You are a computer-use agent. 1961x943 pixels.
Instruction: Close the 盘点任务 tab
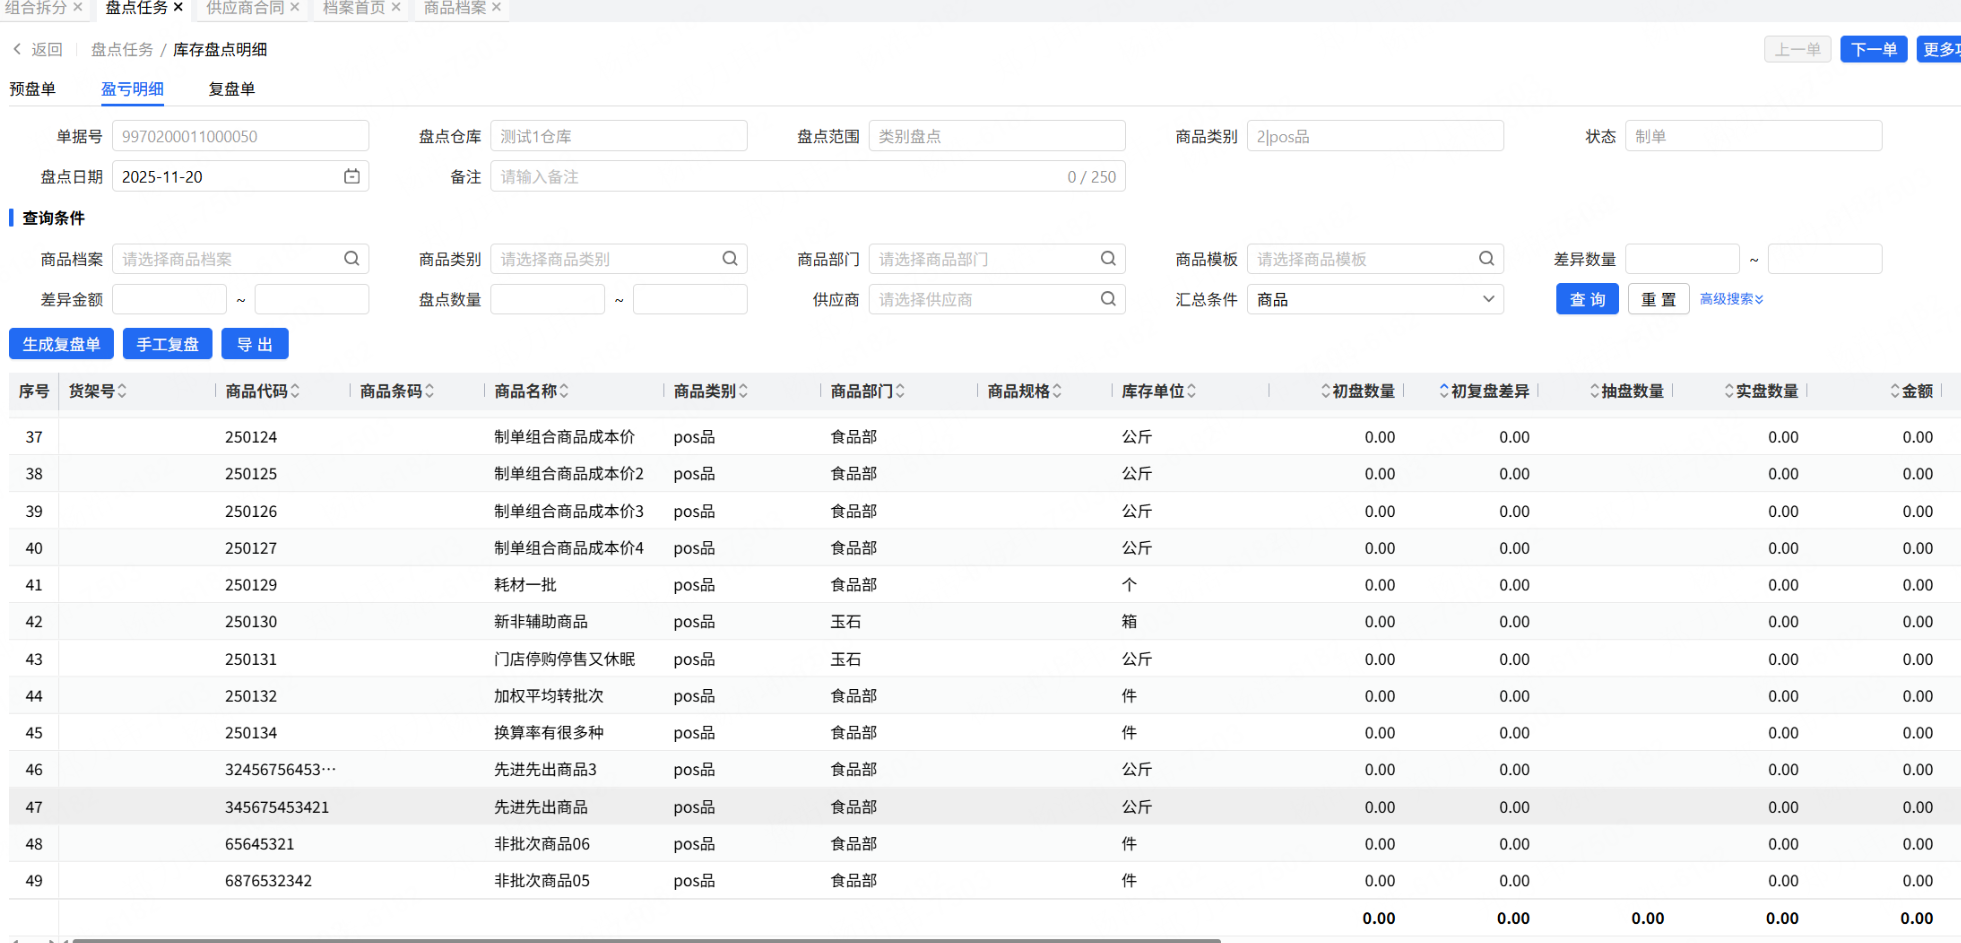pos(179,7)
